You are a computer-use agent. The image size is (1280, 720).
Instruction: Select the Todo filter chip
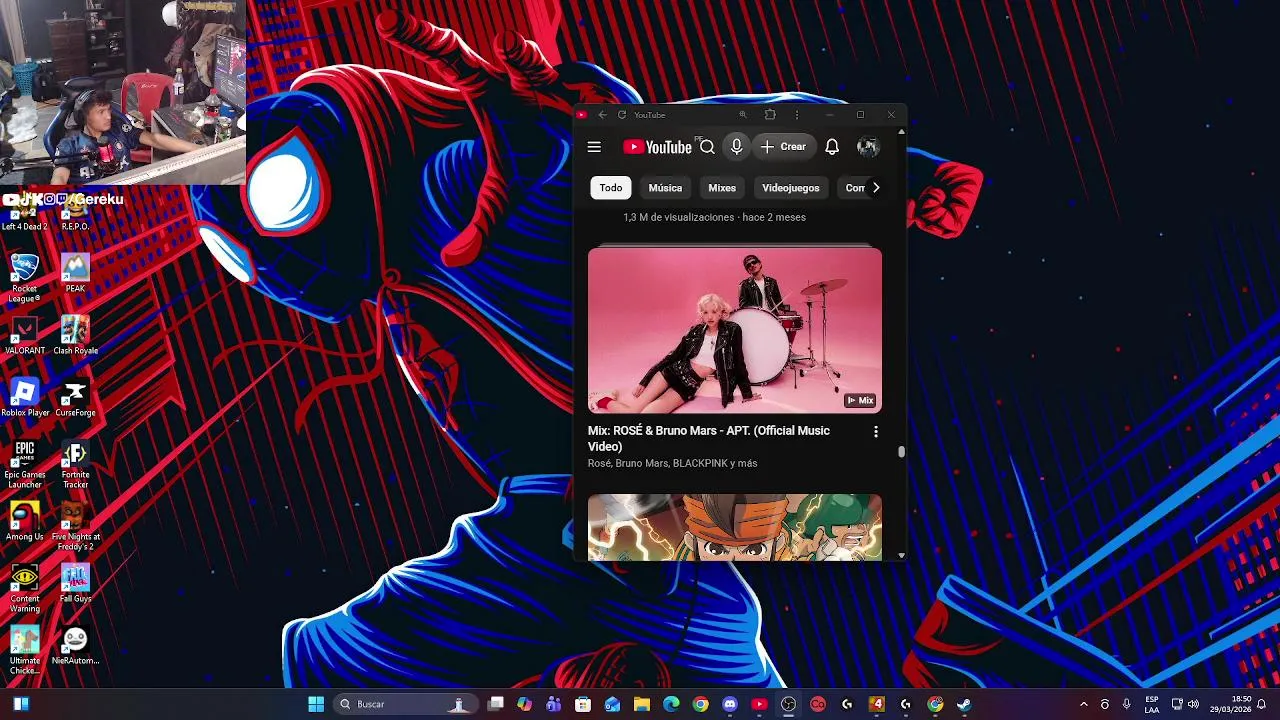point(611,188)
